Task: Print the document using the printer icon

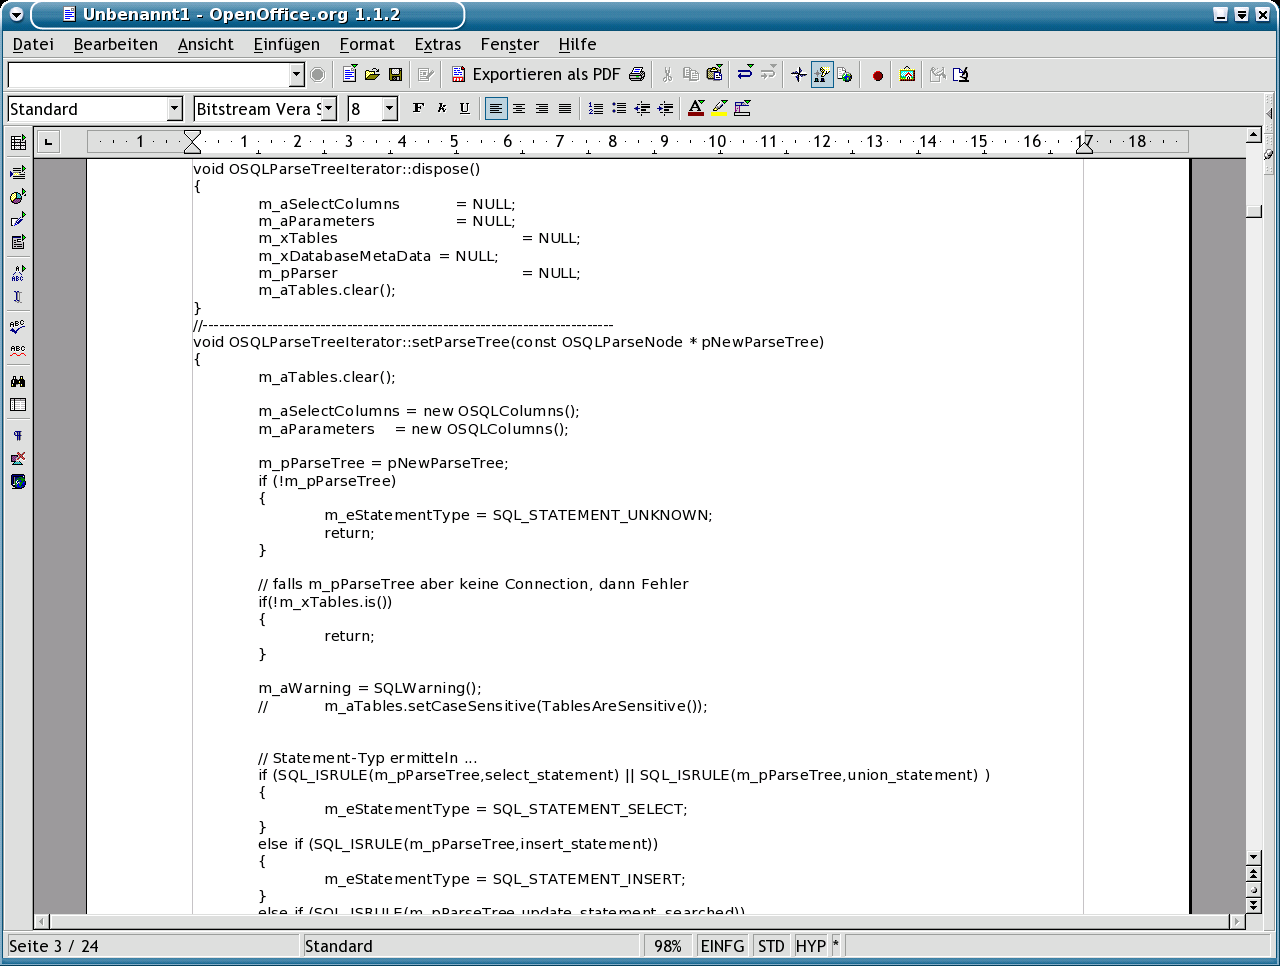Action: [636, 75]
